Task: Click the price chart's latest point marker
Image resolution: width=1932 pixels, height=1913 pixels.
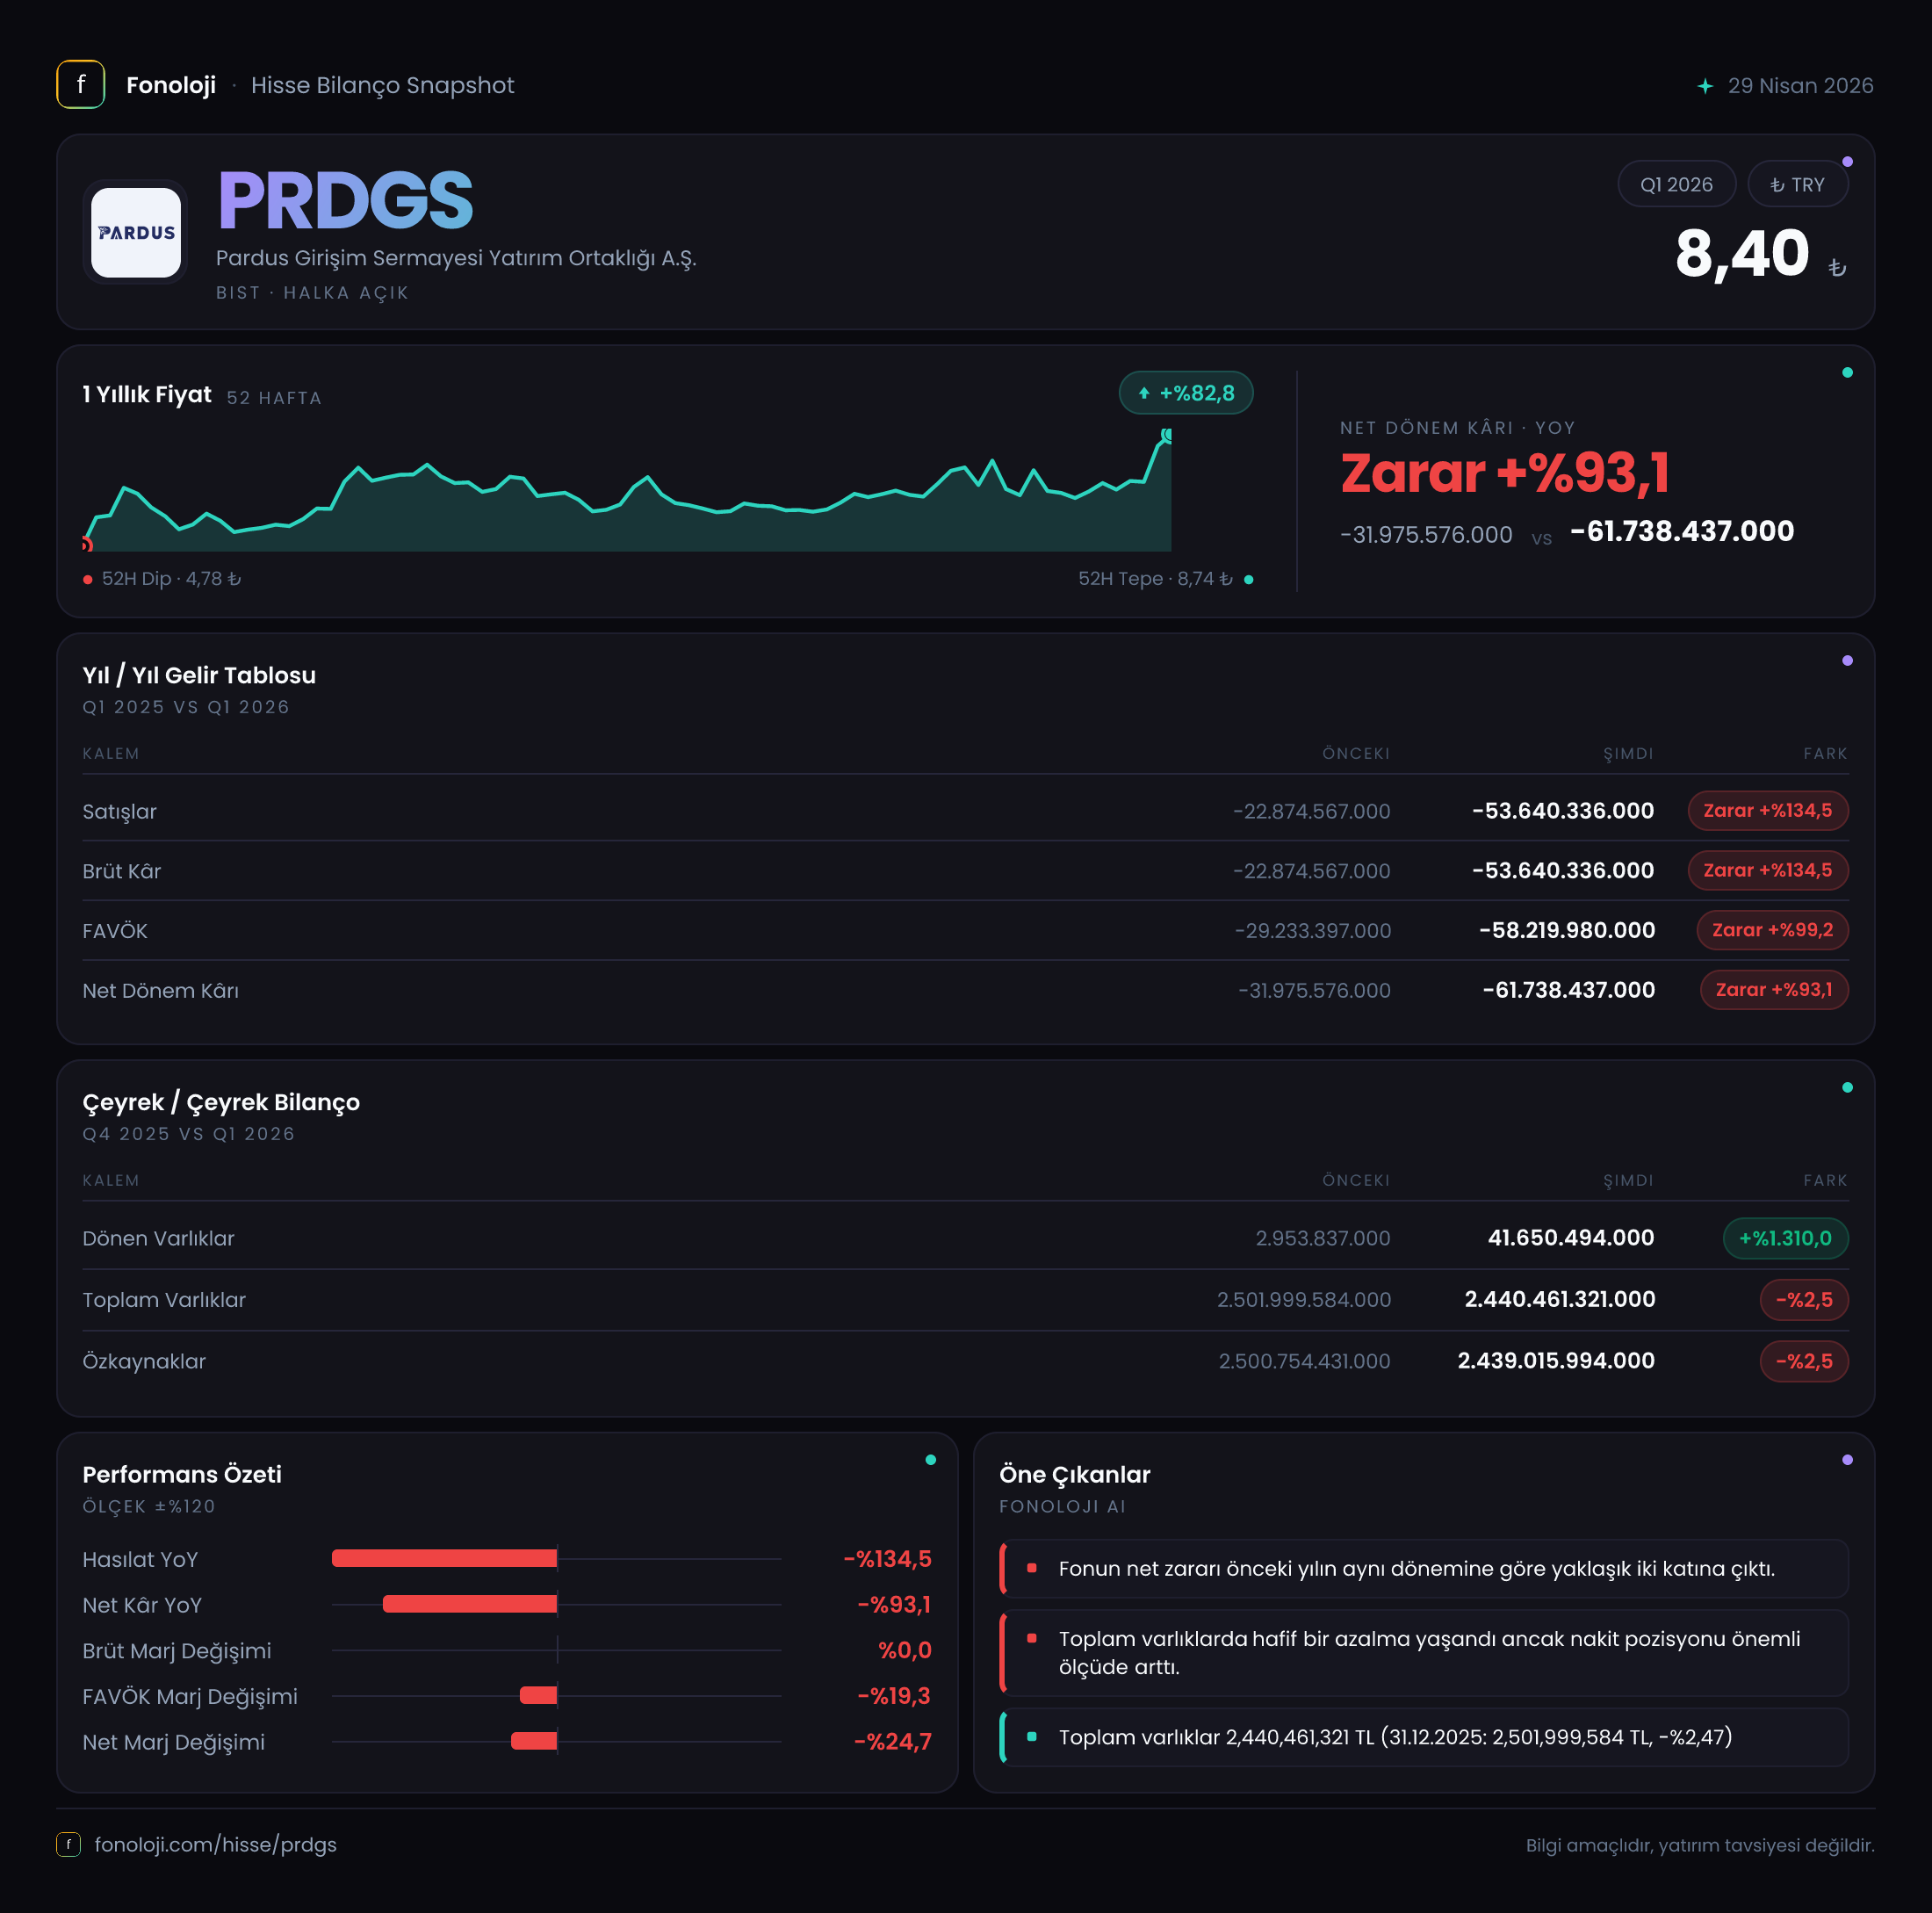Action: [x=1167, y=435]
